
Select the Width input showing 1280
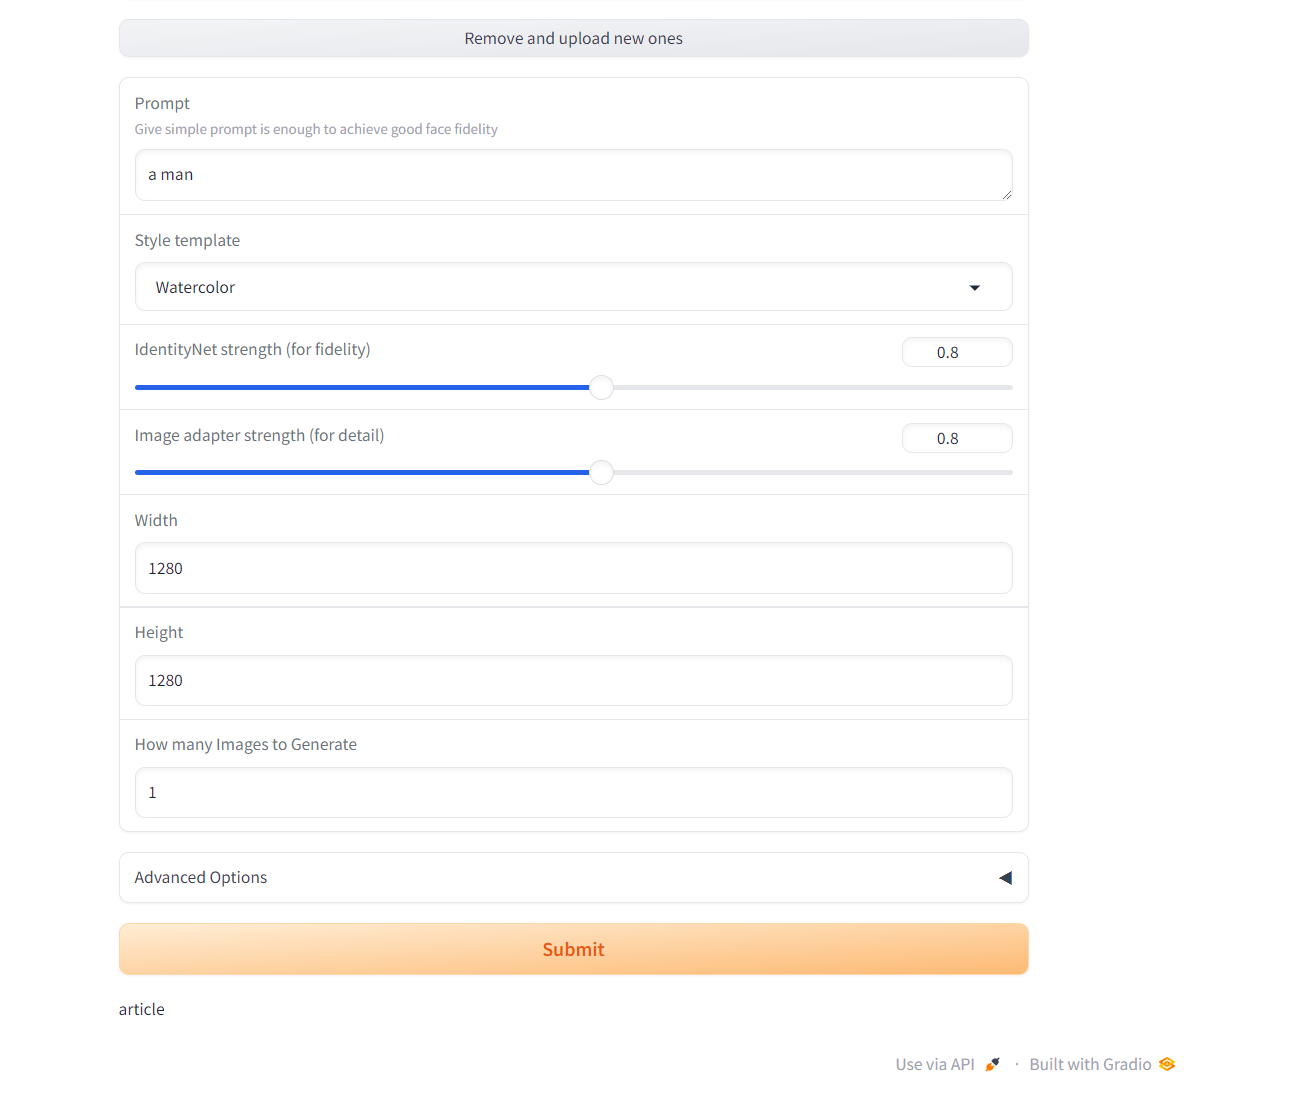coord(573,568)
